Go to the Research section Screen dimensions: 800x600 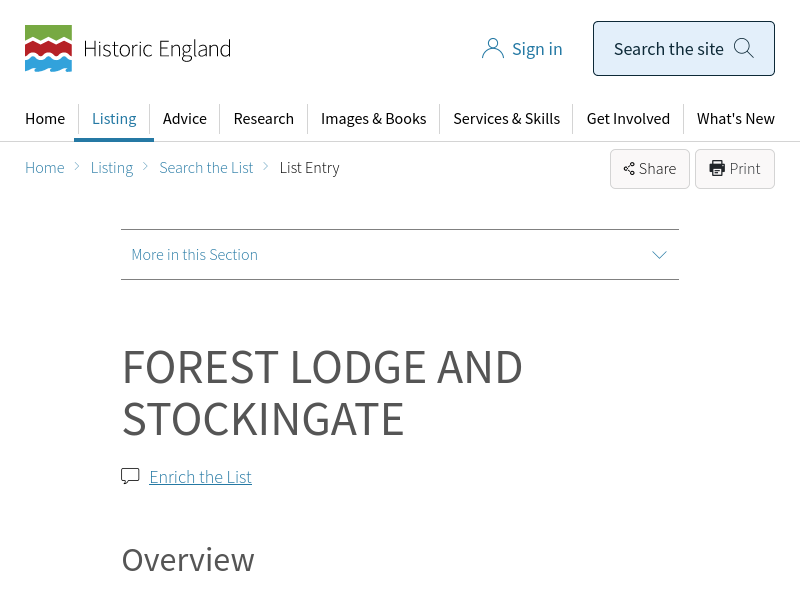264,119
